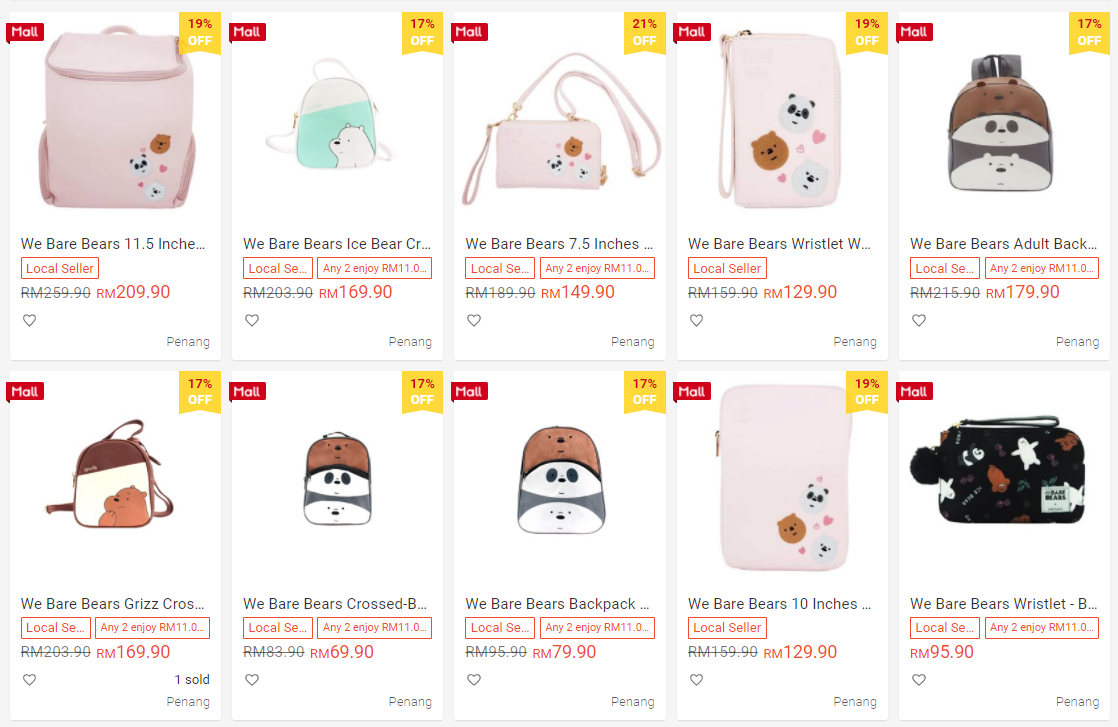Click We Bare Bears Grizz product title

[113, 604]
